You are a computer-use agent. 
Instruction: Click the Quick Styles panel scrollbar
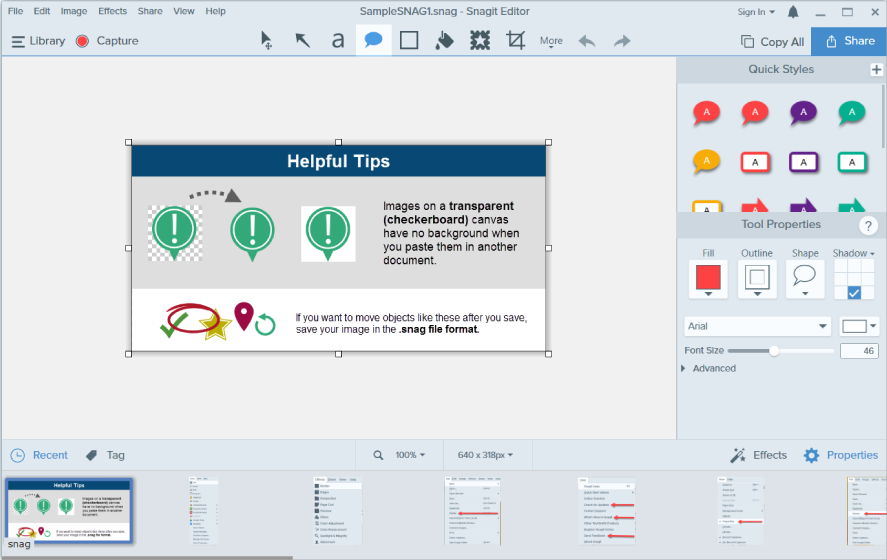click(882, 117)
